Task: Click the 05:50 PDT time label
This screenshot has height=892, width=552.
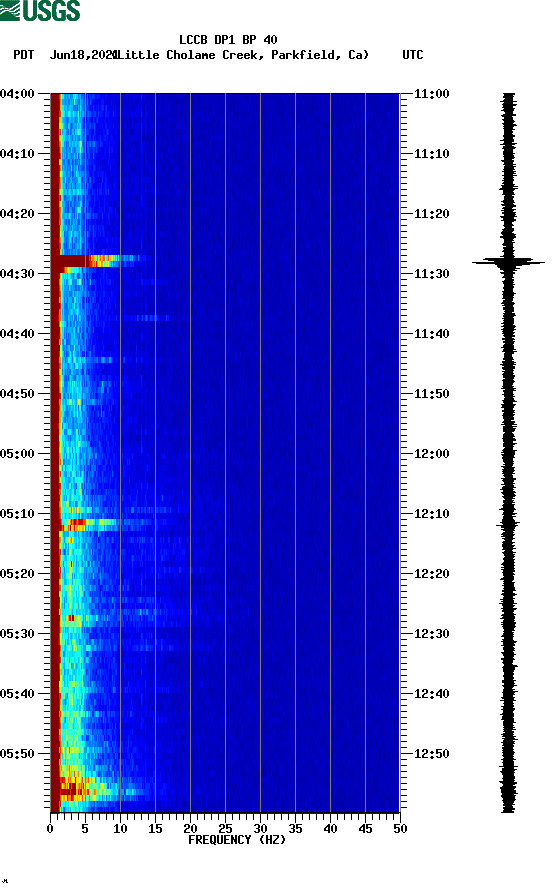Action: click(17, 754)
